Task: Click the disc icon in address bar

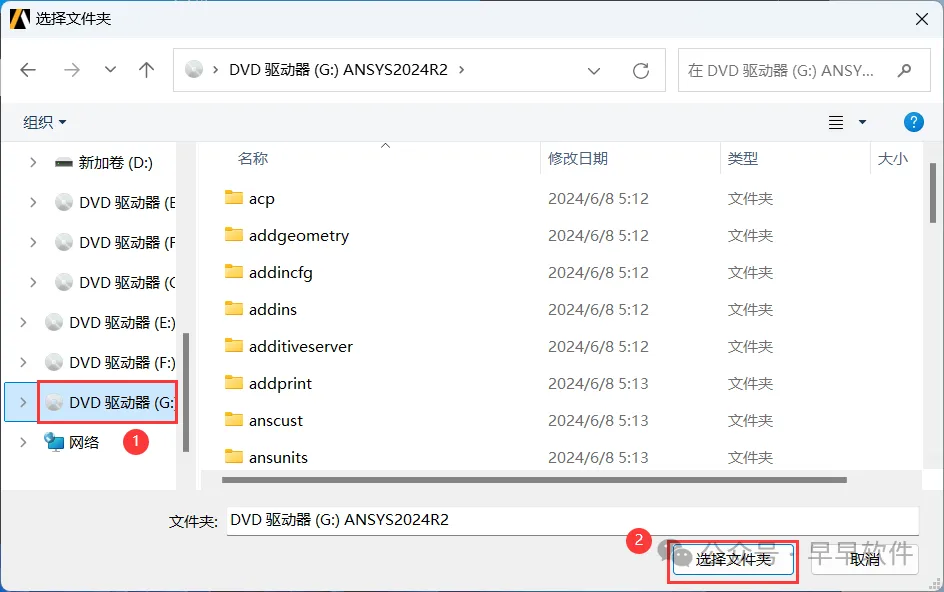Action: point(194,70)
